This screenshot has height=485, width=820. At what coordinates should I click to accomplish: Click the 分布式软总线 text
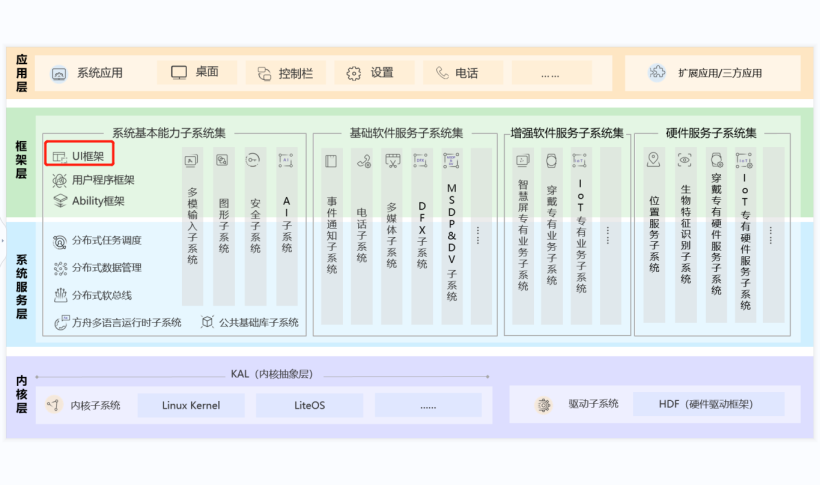(101, 296)
